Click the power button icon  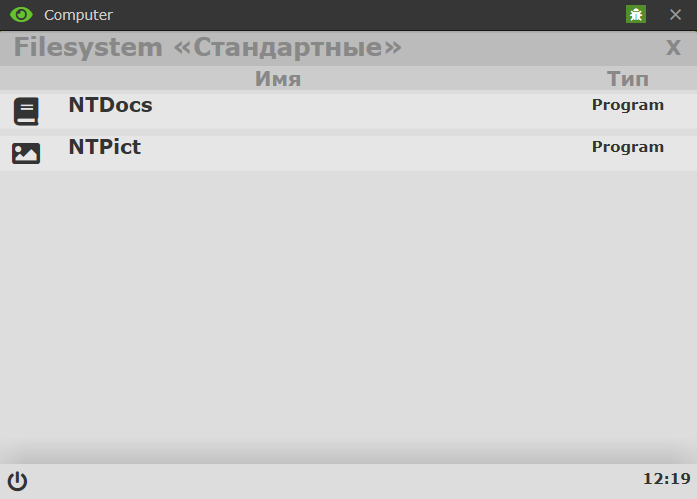(x=17, y=481)
